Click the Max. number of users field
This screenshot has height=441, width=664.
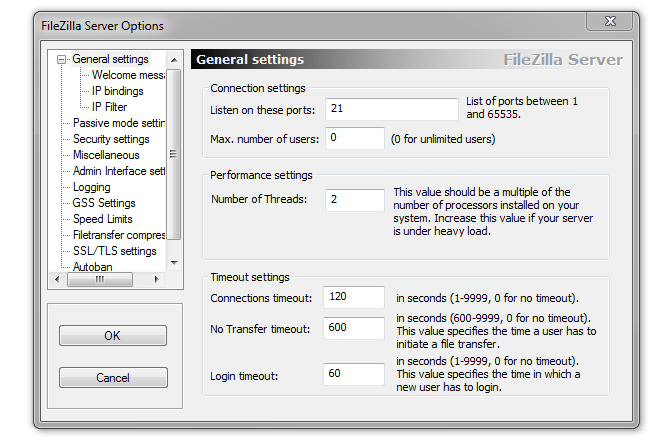[x=355, y=138]
